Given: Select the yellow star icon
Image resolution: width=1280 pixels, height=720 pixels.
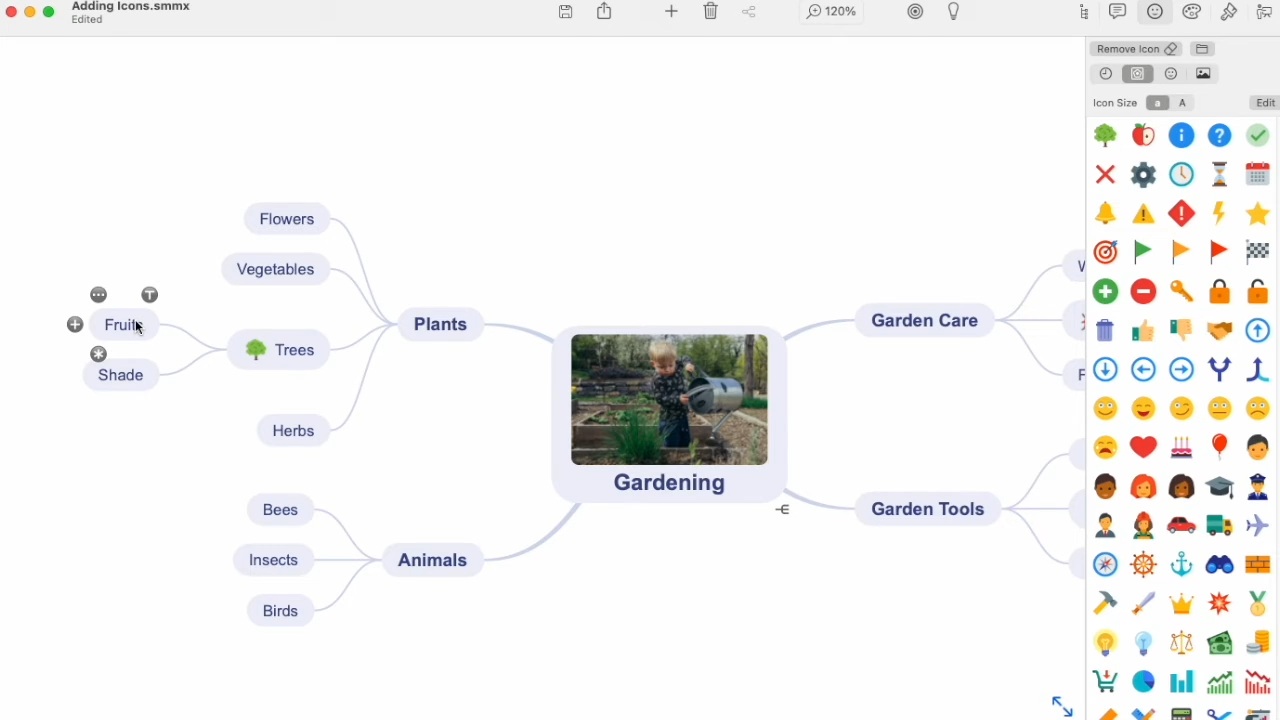Looking at the screenshot, I should [x=1257, y=213].
